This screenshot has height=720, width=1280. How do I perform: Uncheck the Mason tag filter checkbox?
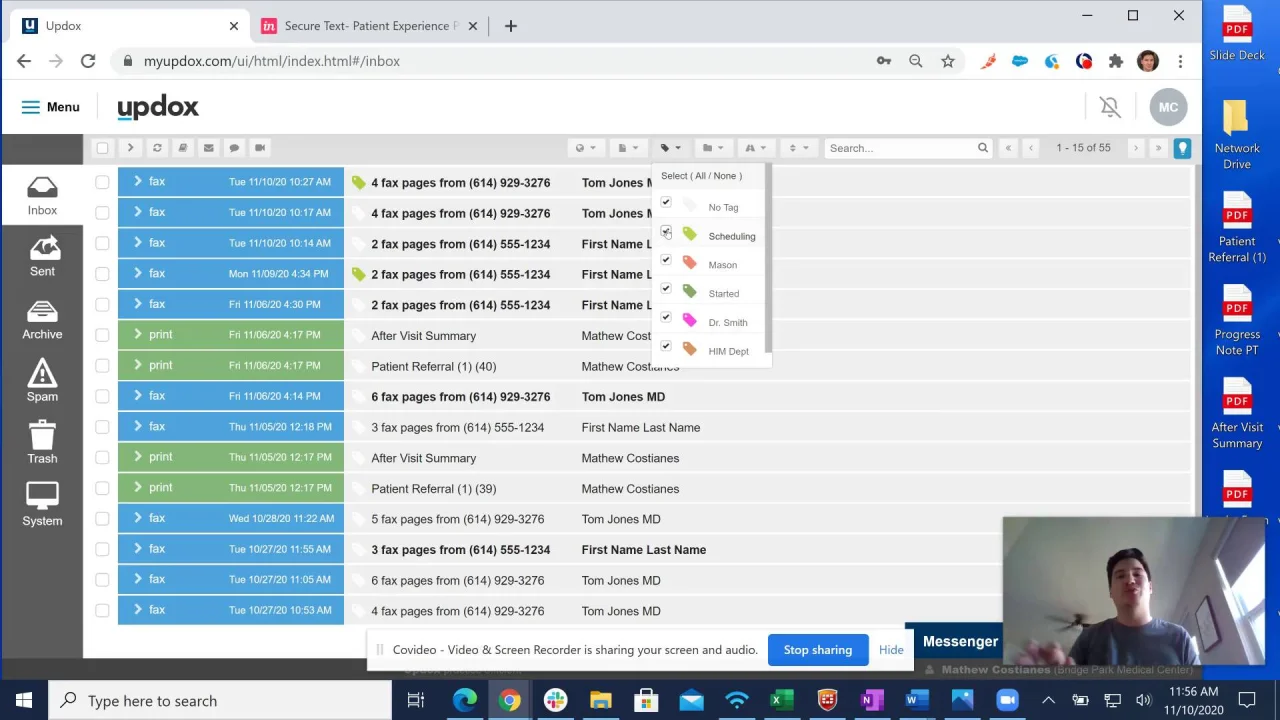(x=666, y=261)
